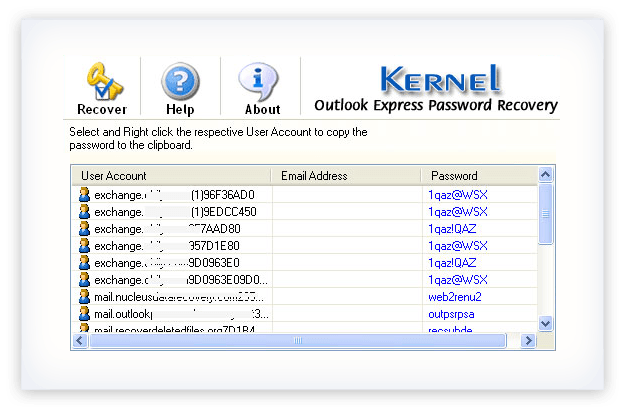The image size is (624, 409).
Task: Select password 1qaz@WSX in the (1)9EDCC450 row
Action: [458, 212]
